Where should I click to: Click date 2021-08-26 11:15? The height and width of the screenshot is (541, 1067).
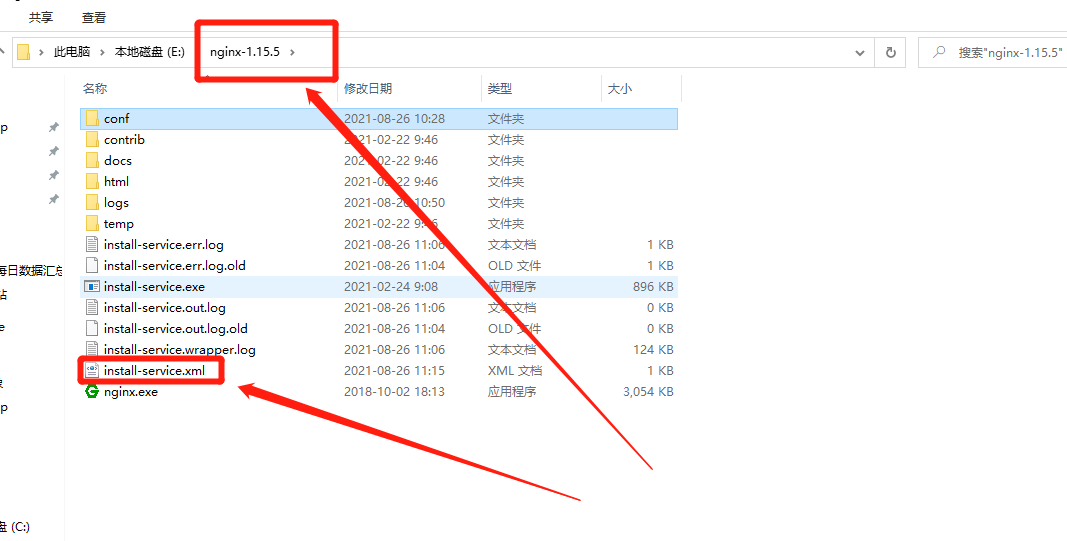pos(394,371)
